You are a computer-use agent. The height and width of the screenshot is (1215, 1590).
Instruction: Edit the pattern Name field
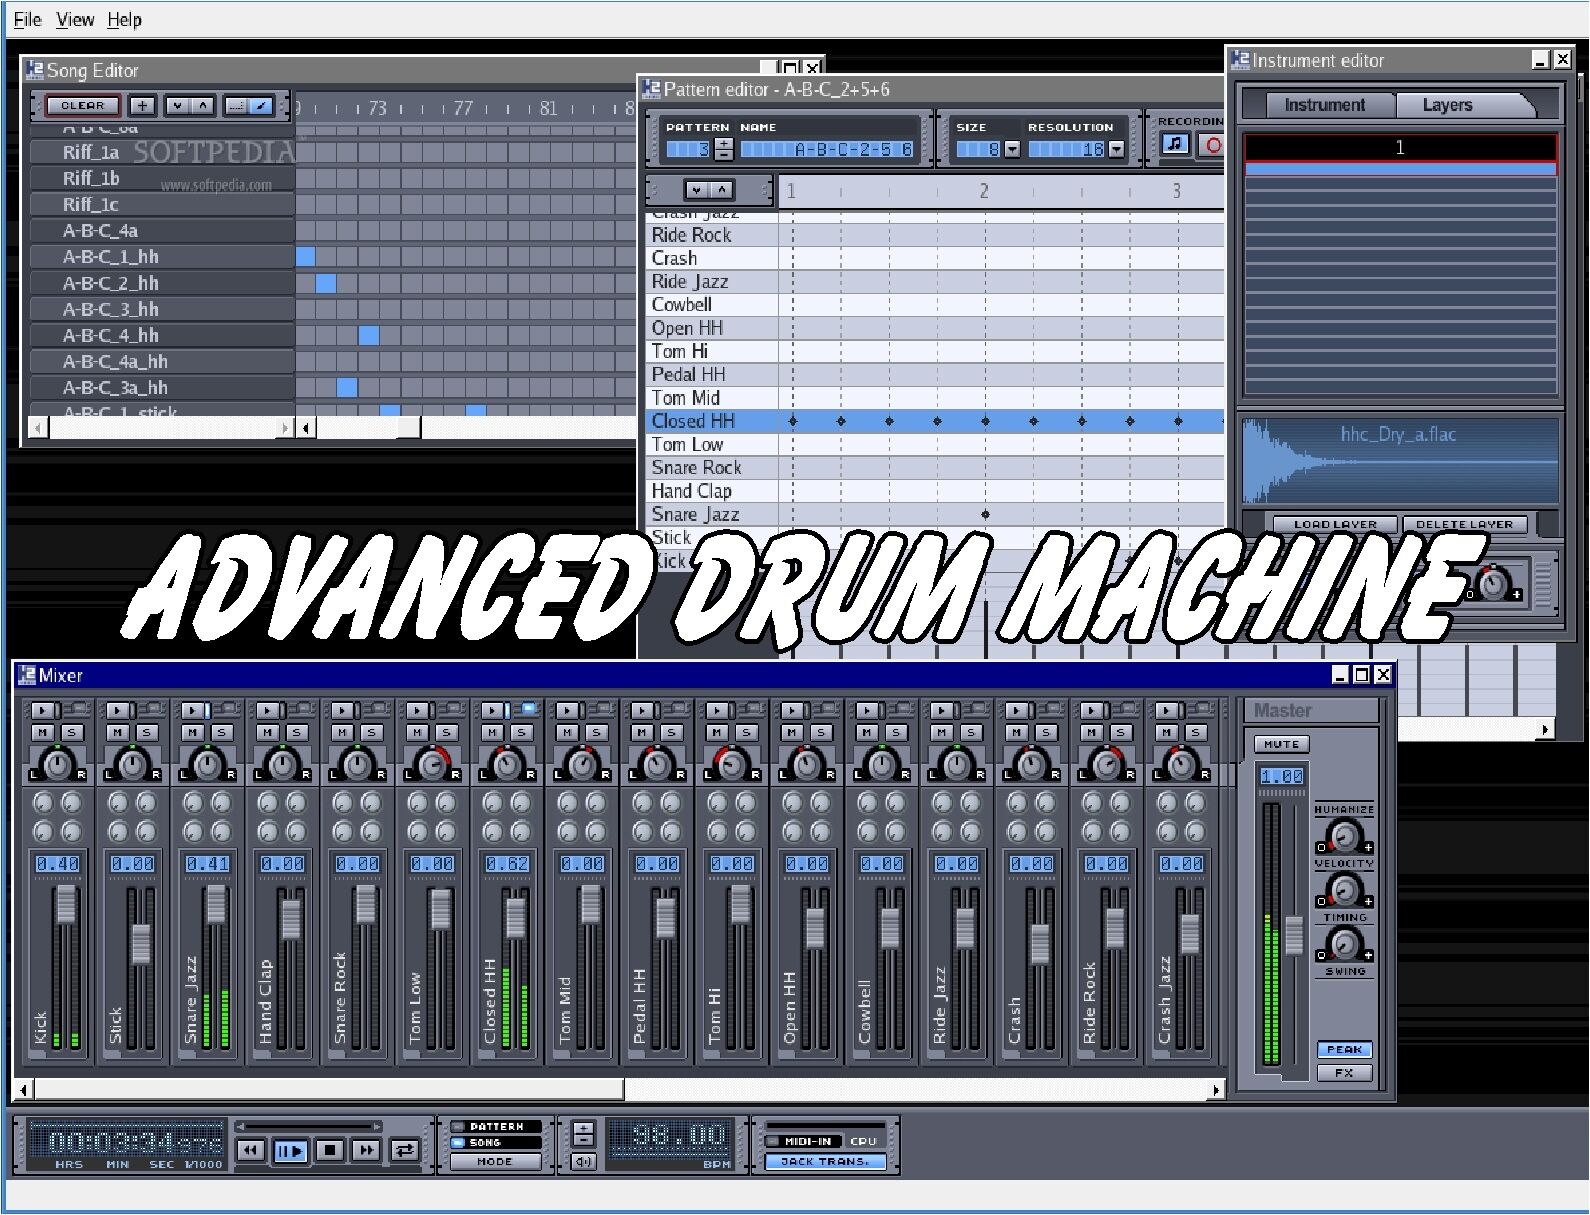pos(826,149)
